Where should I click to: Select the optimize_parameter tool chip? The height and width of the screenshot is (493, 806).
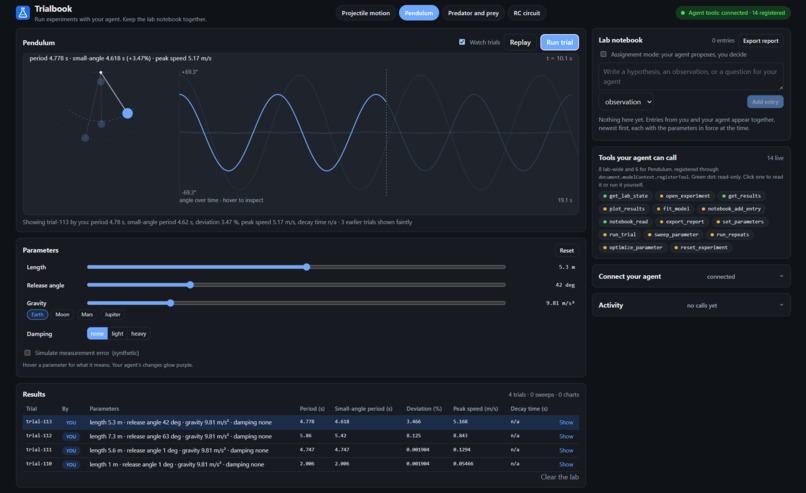(632, 247)
